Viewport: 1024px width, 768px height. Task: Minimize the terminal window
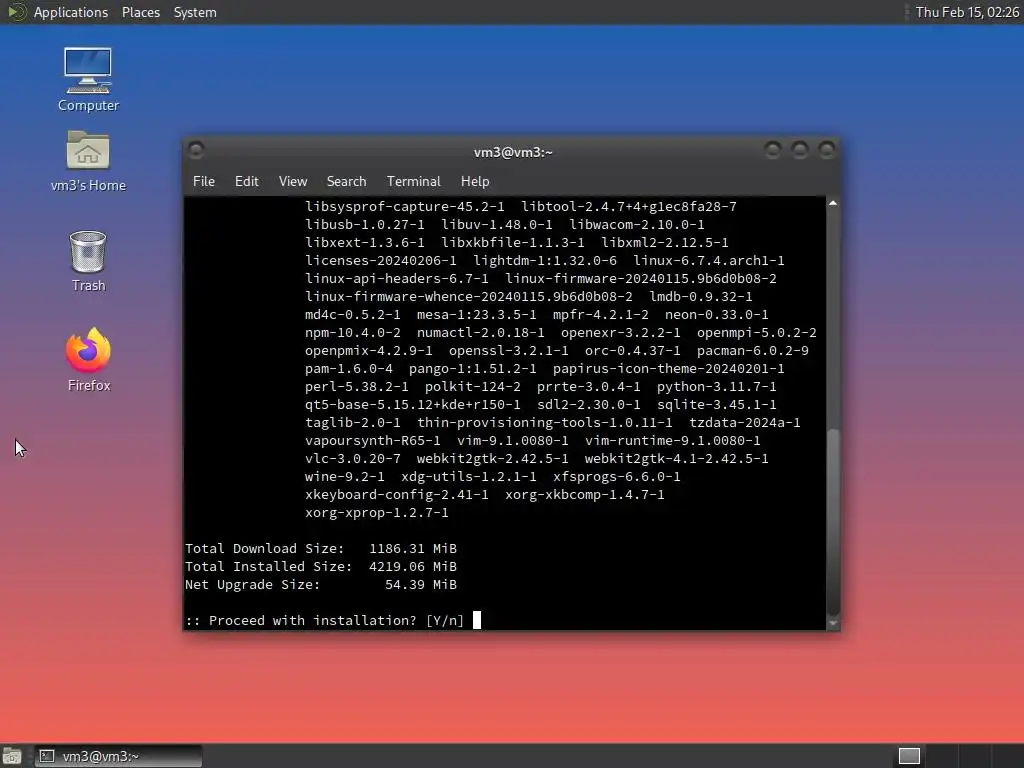coord(773,151)
